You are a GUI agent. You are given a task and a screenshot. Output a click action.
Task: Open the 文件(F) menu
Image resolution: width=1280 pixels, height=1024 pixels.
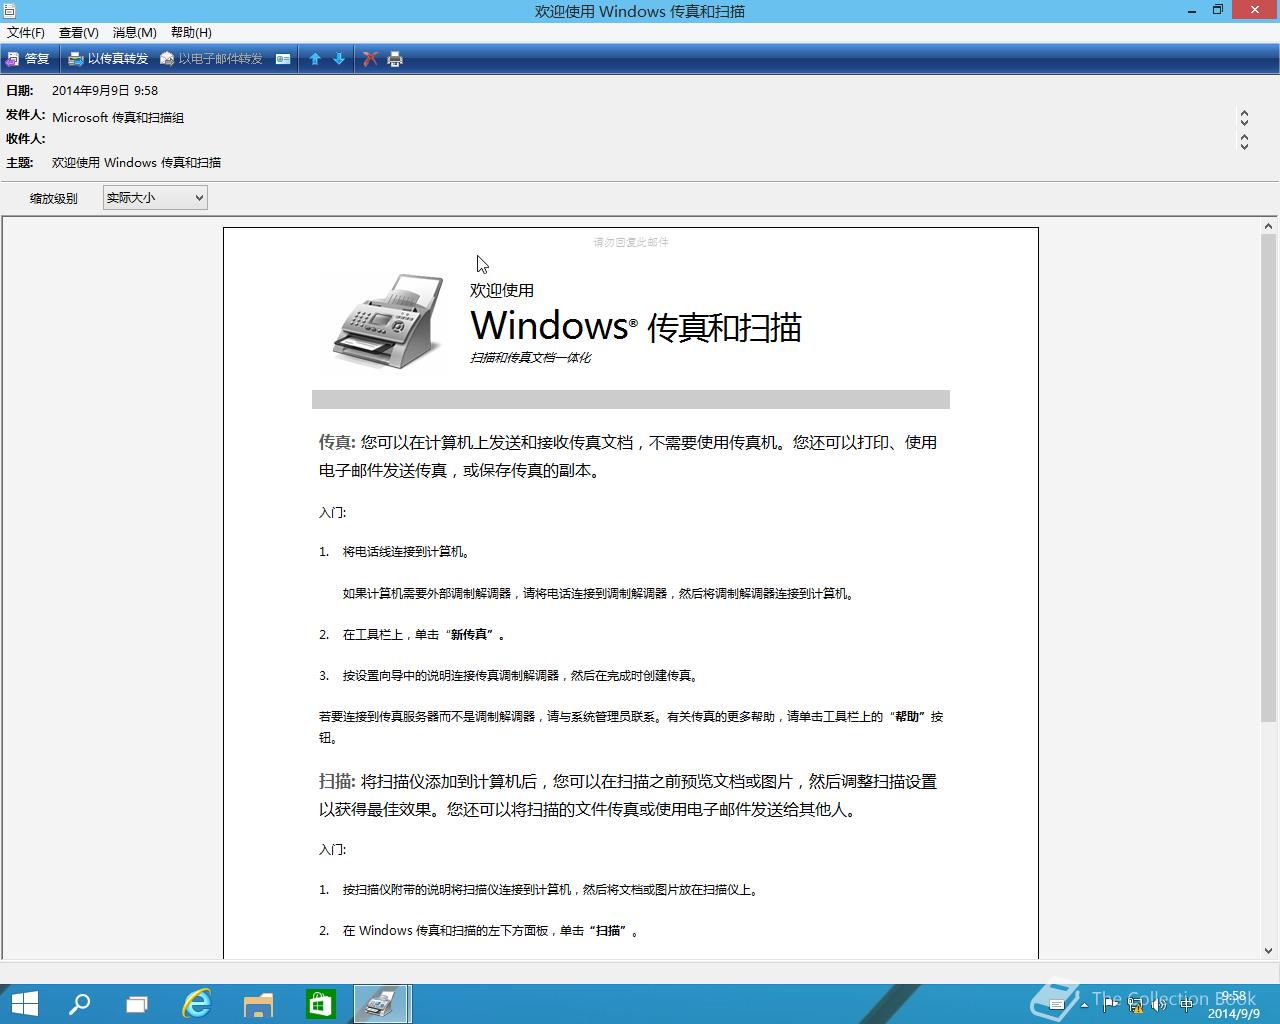(26, 33)
